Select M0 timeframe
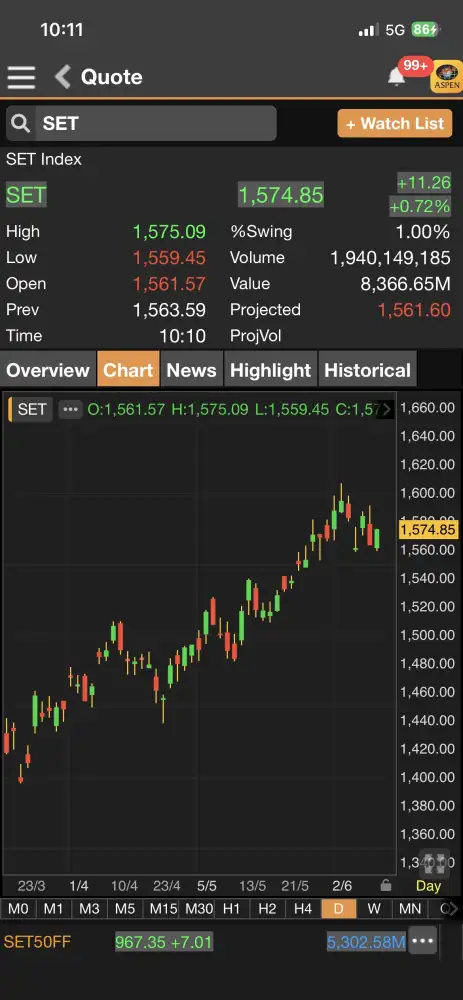Viewport: 463px width, 1000px height. (x=18, y=908)
